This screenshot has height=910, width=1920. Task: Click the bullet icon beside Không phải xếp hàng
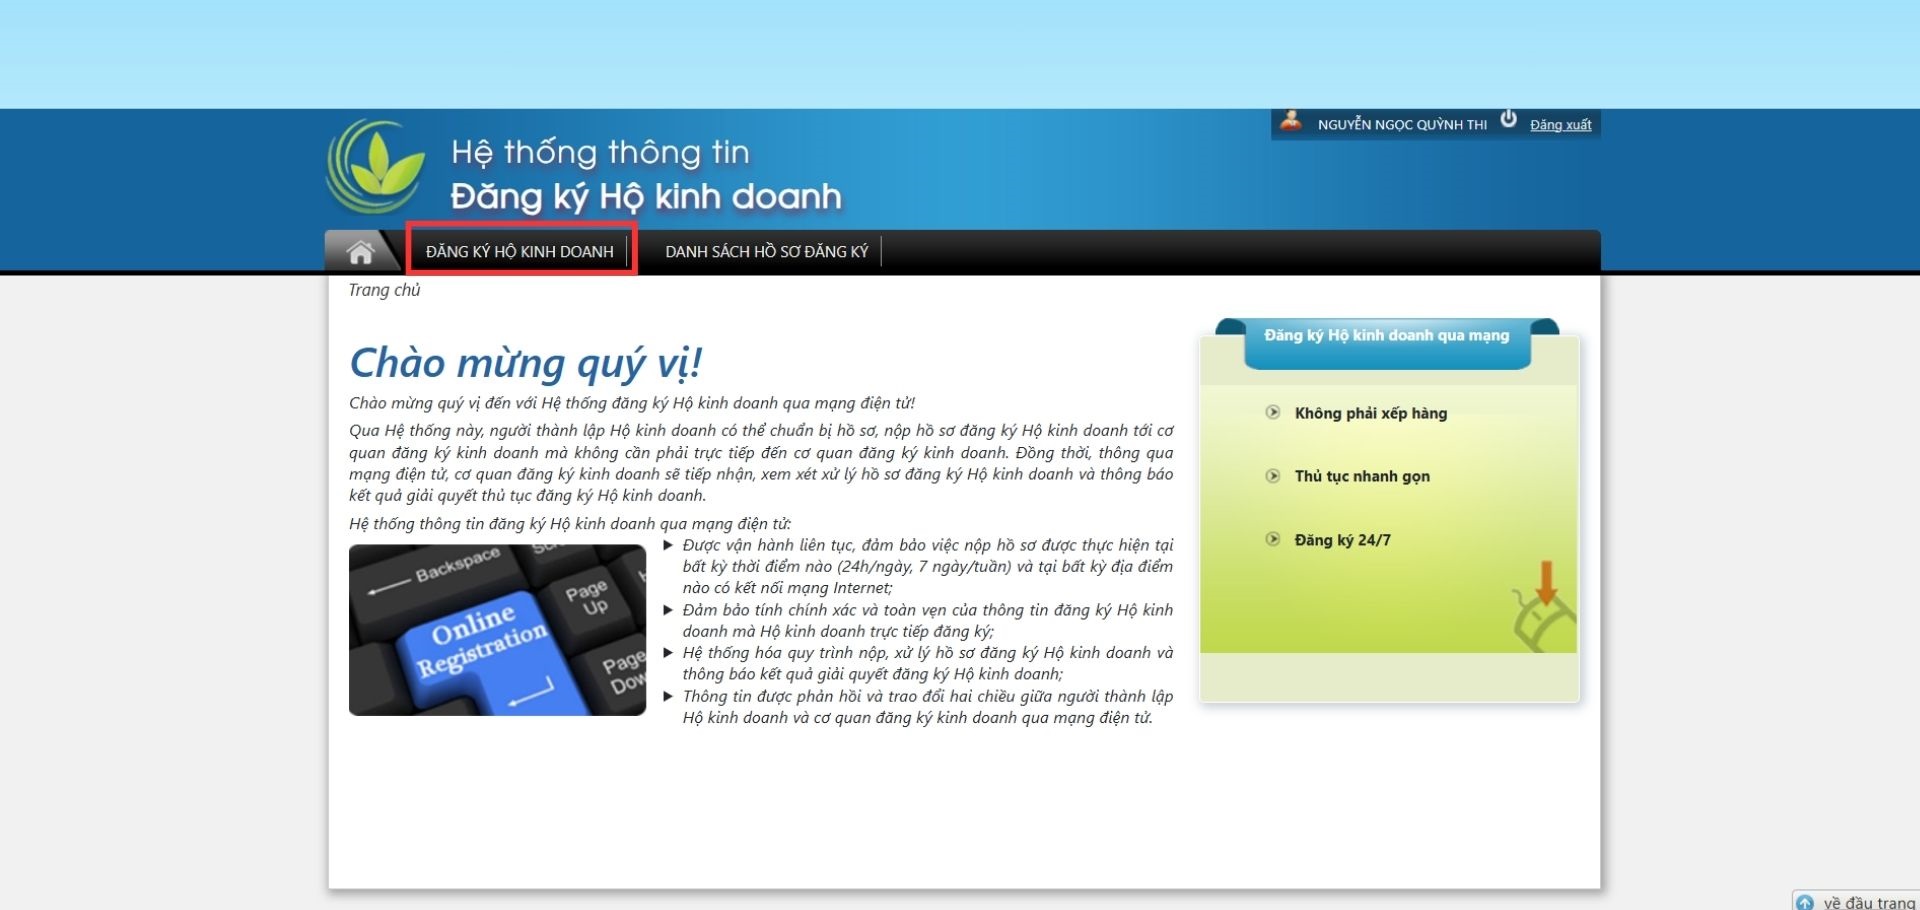pyautogui.click(x=1273, y=412)
